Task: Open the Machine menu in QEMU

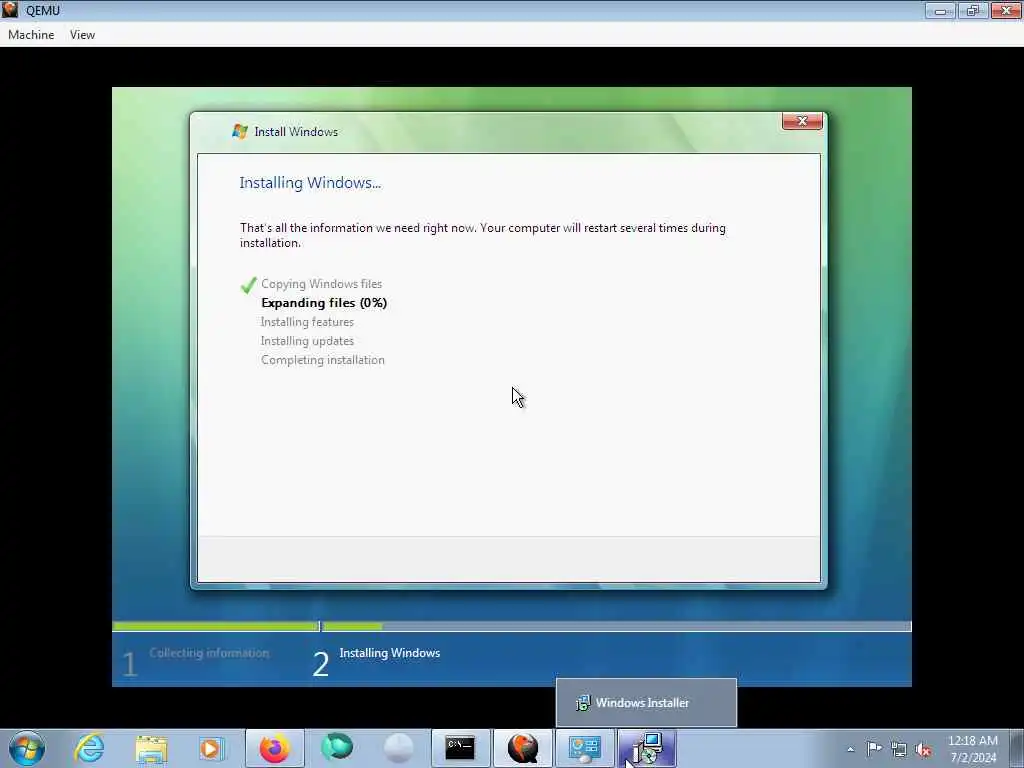Action: click(31, 35)
